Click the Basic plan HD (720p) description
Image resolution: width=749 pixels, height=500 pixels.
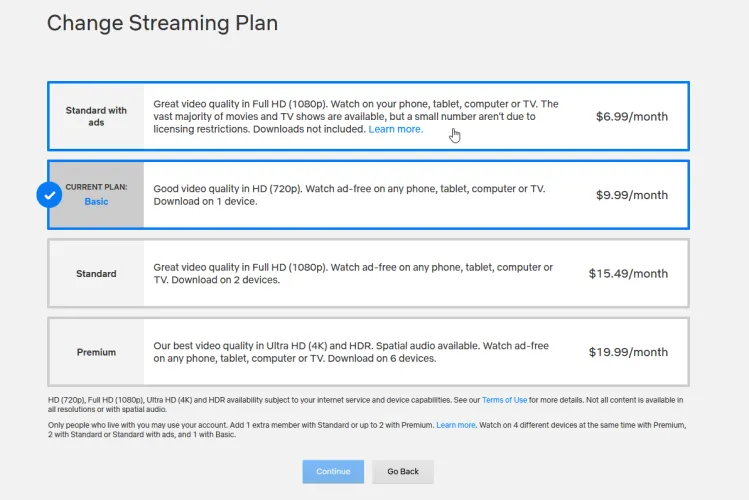(349, 195)
